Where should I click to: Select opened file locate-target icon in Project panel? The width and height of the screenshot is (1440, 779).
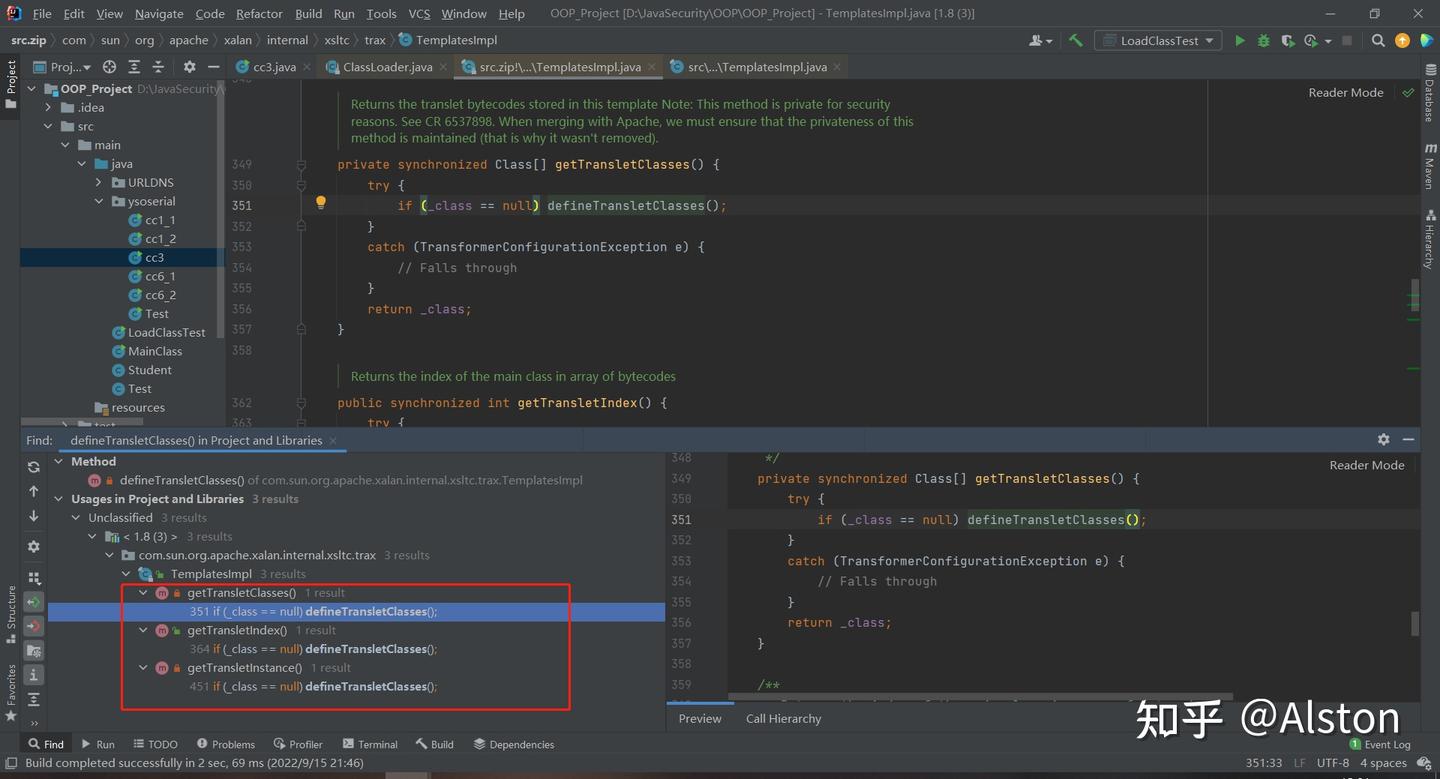[x=109, y=67]
